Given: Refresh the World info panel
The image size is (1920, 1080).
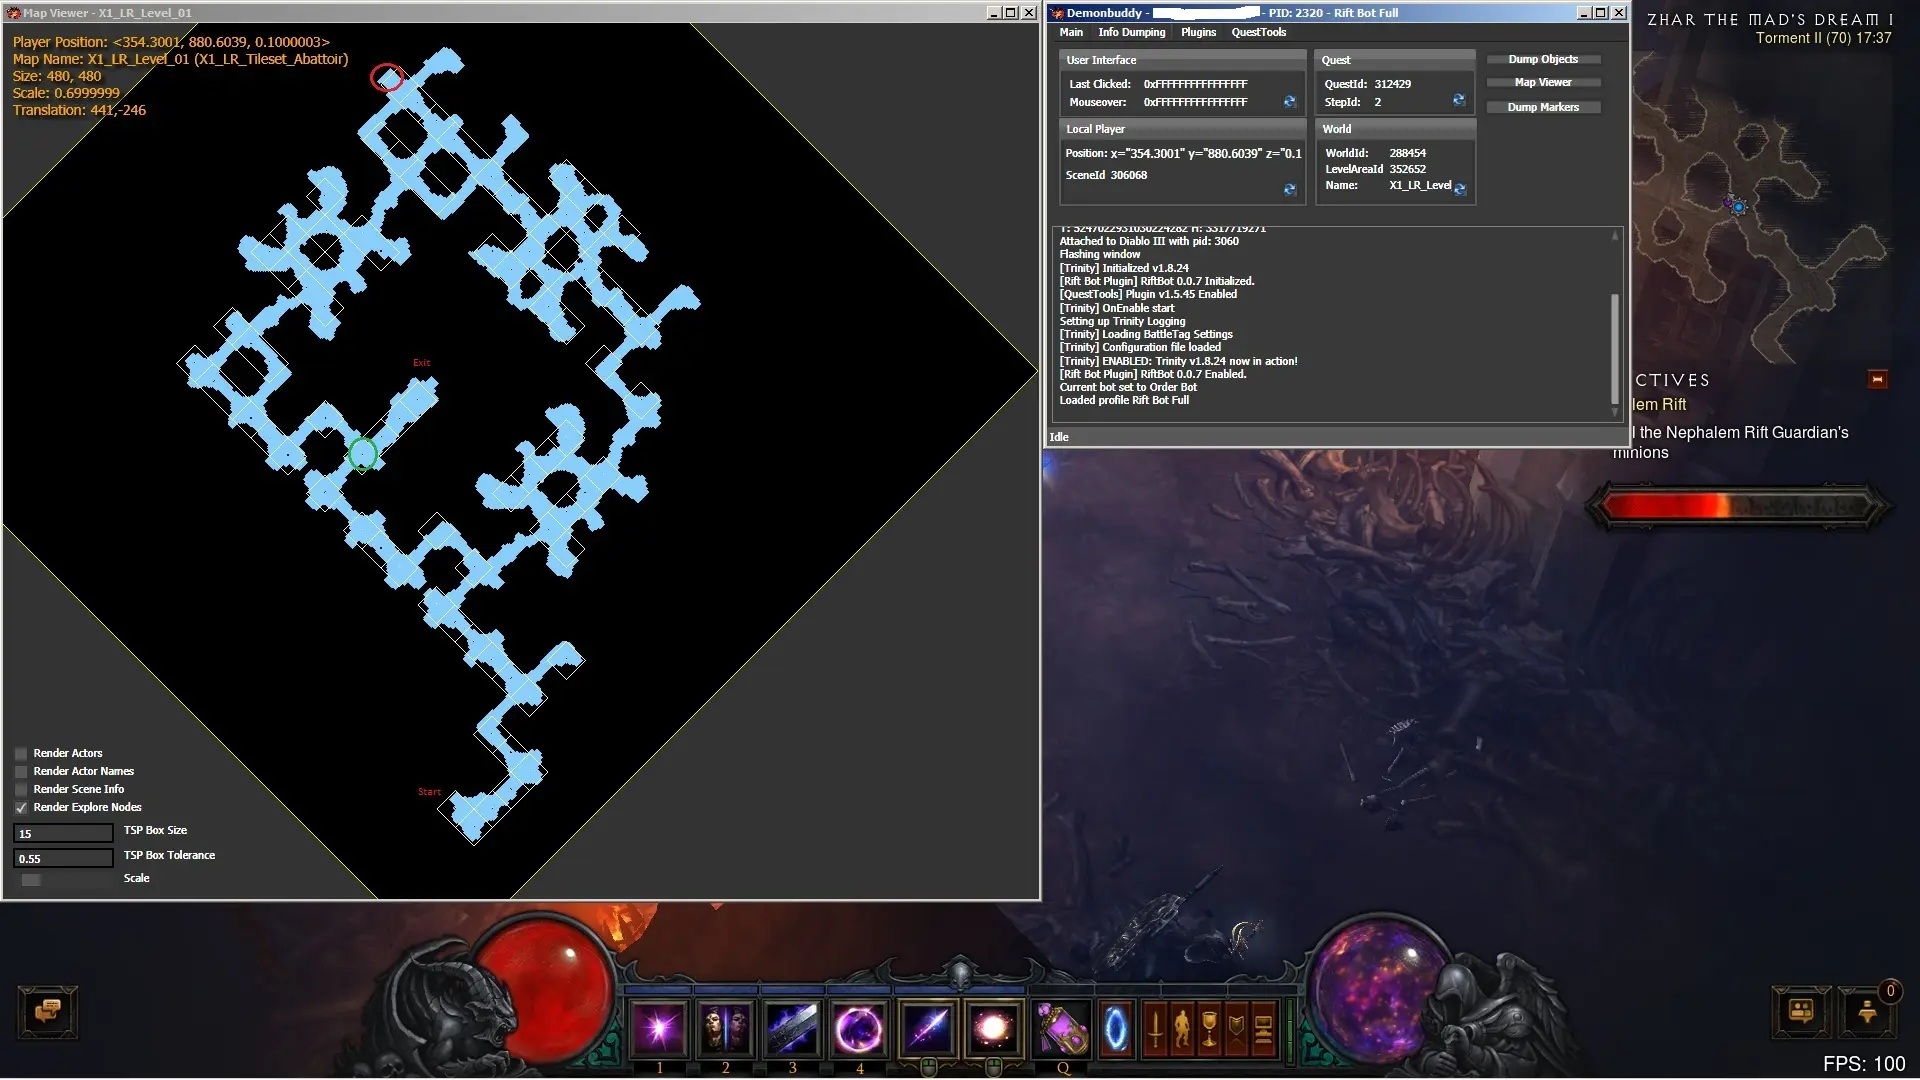Looking at the screenshot, I should point(1459,189).
